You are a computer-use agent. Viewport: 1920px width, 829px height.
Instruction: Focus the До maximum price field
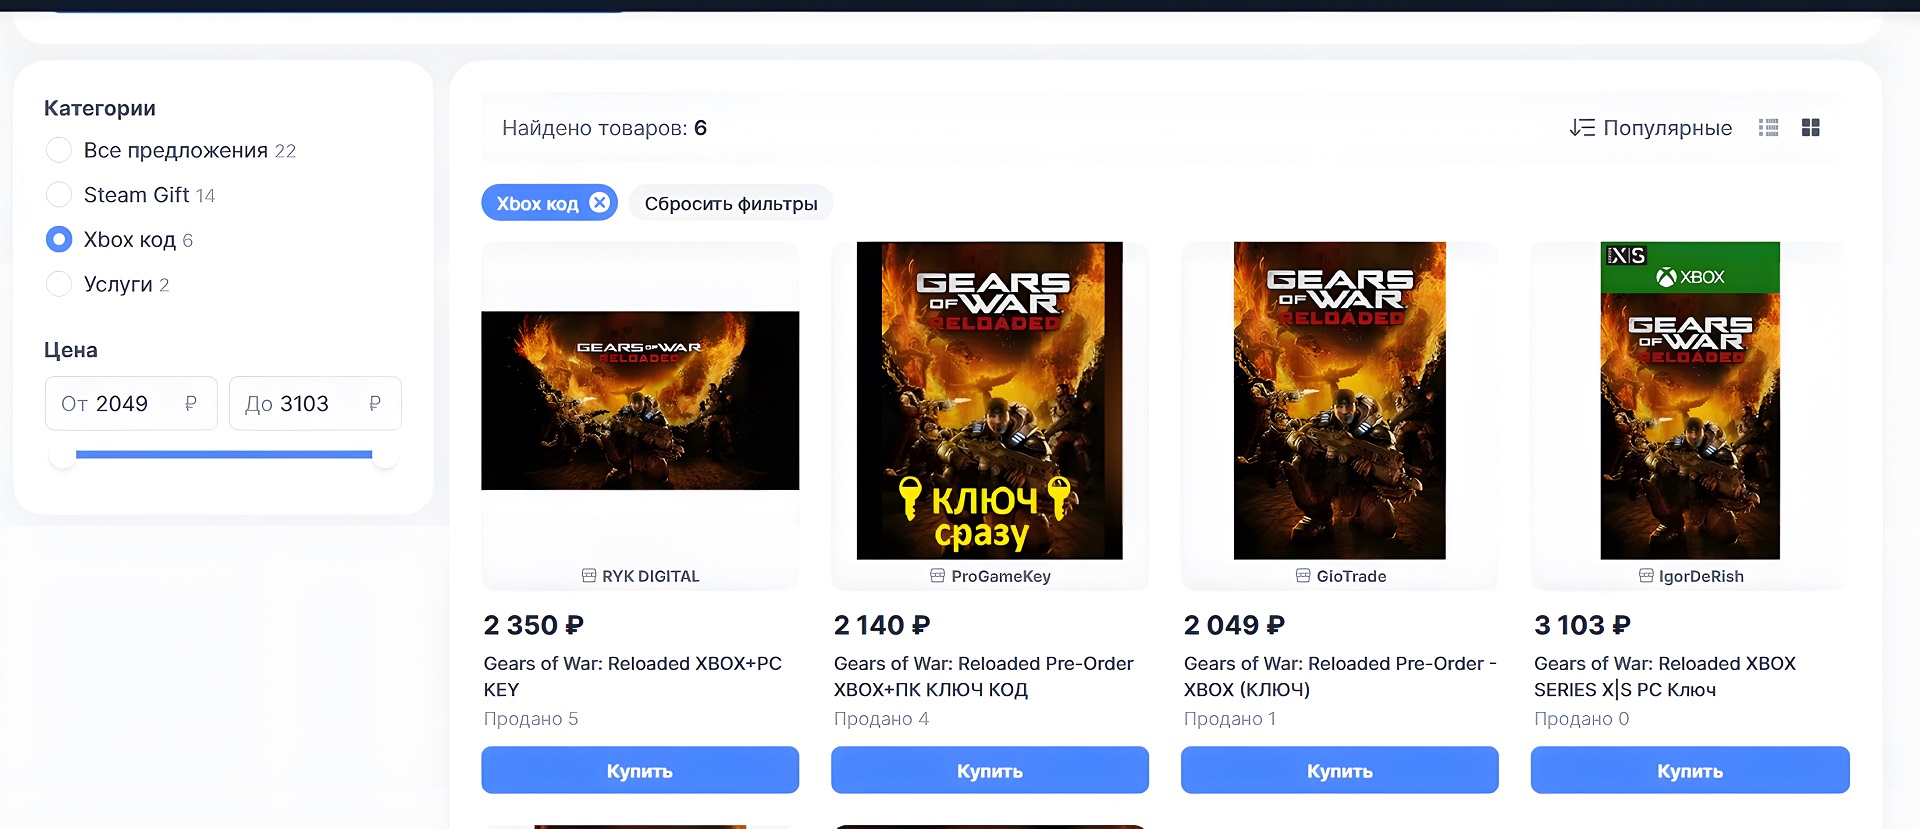(315, 403)
